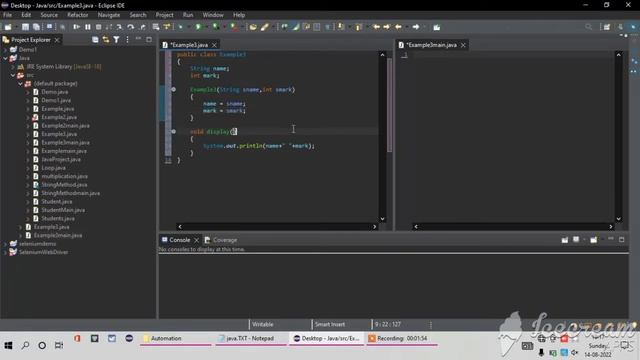
Task: Switch to the Coverage tab
Action: coord(221,240)
